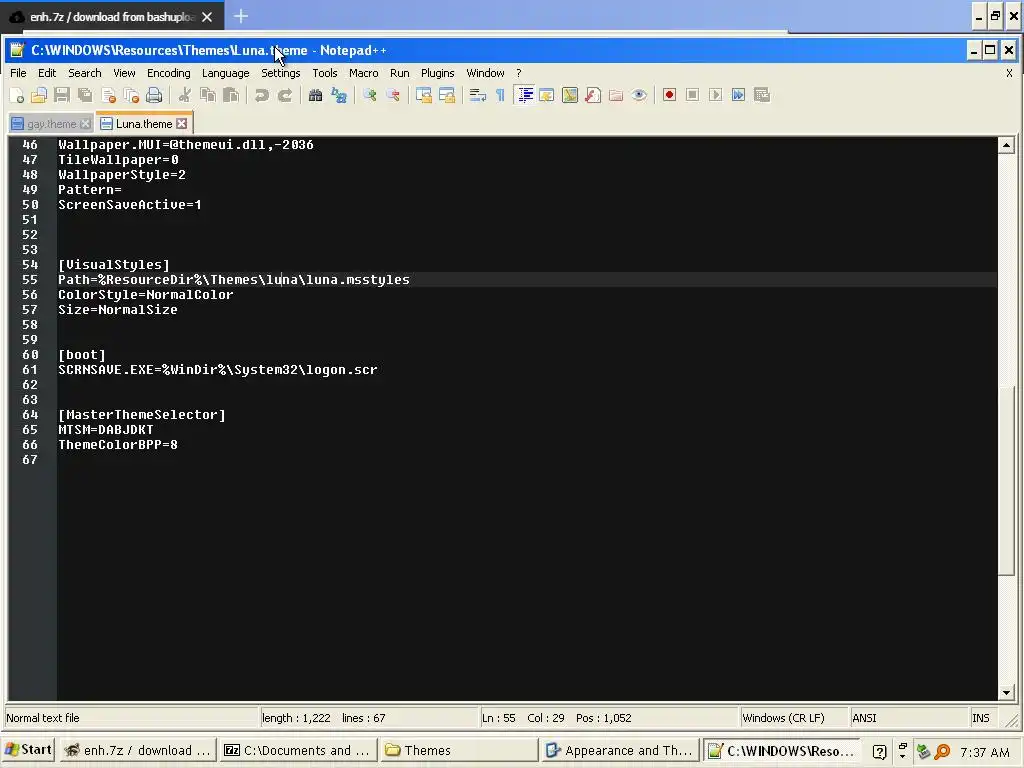Viewport: 1024px width, 768px height.
Task: Click the Save All toolbar icon
Action: [85, 95]
